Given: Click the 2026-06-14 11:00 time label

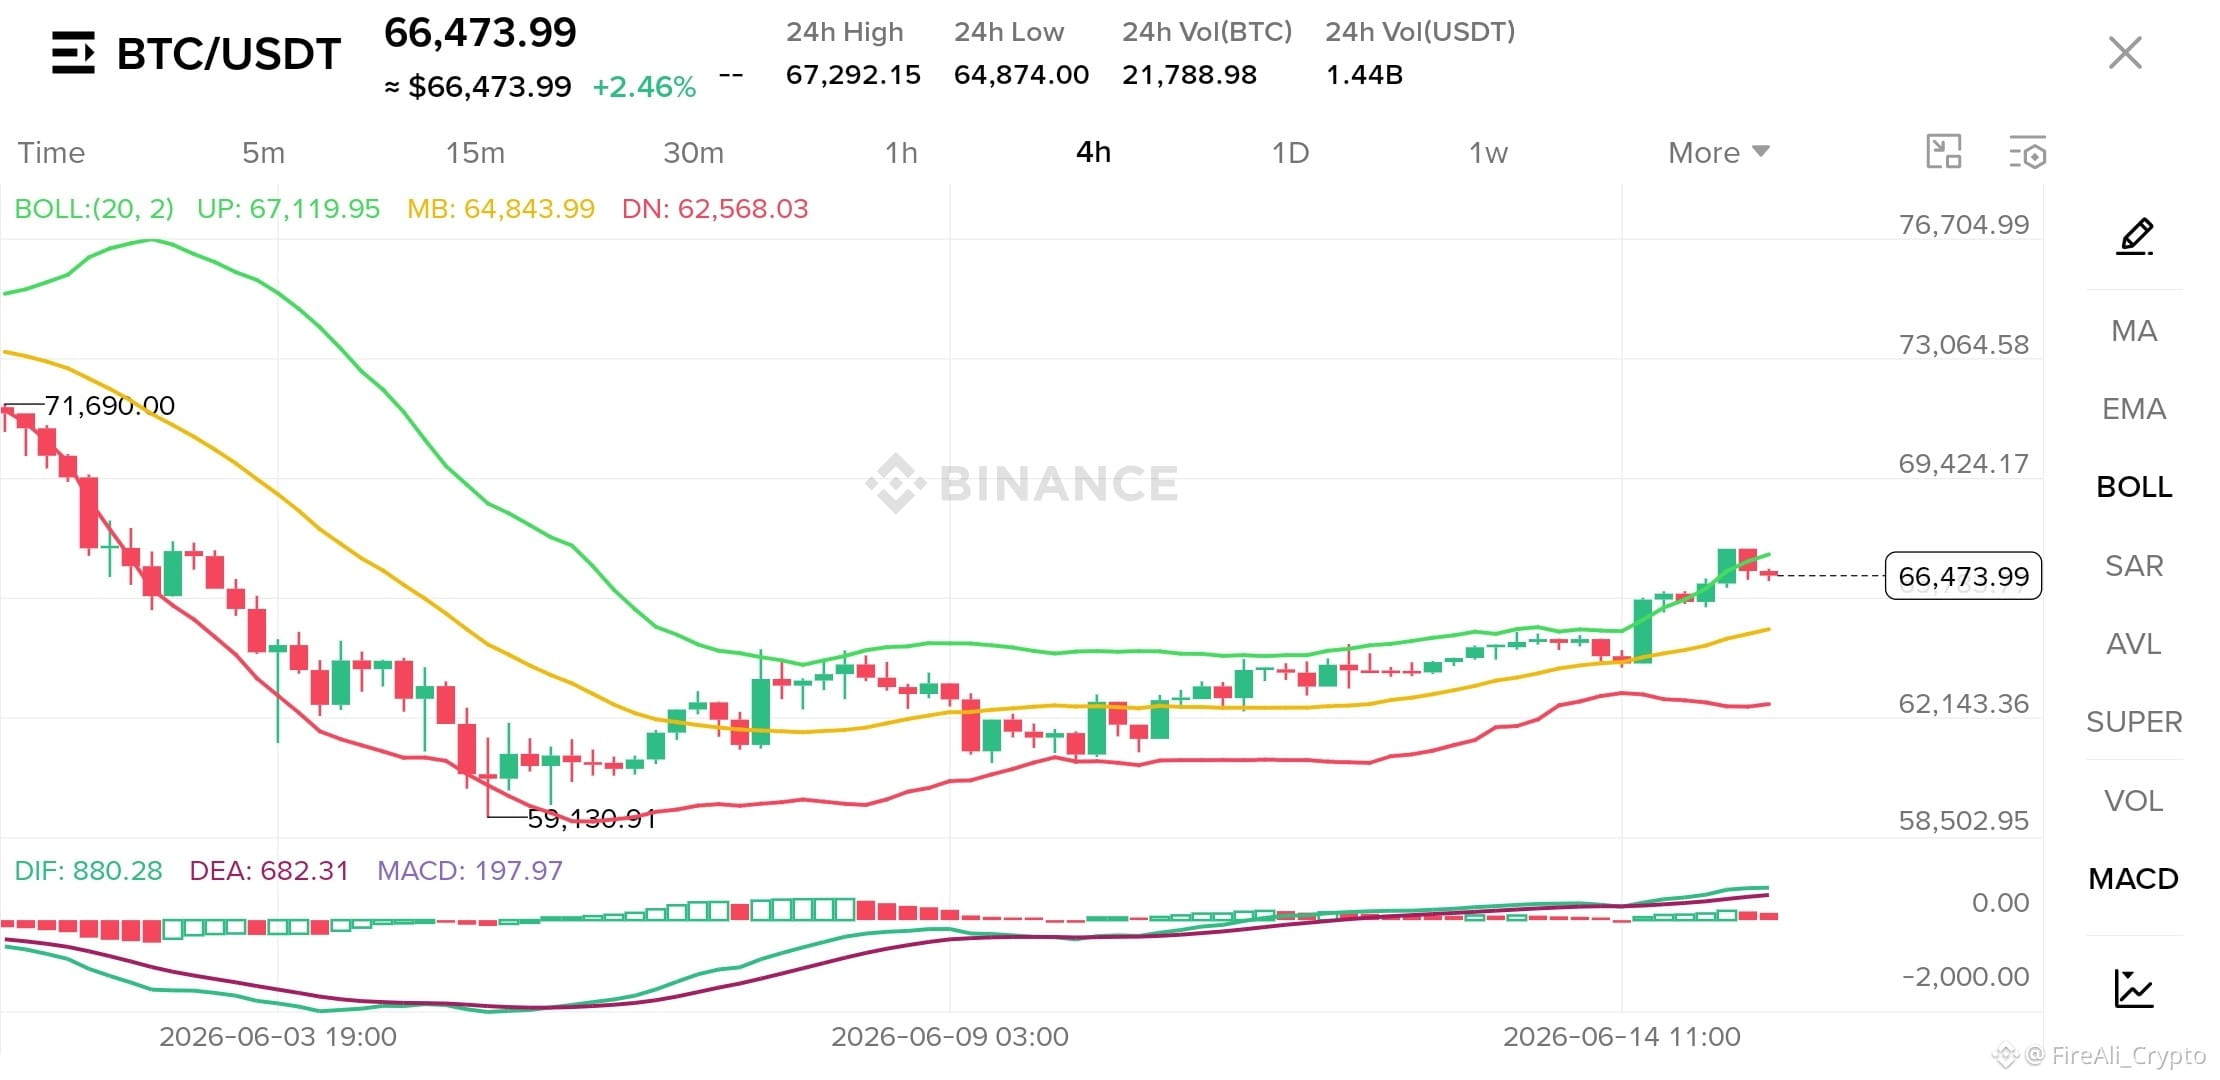Looking at the screenshot, I should [x=1622, y=1037].
